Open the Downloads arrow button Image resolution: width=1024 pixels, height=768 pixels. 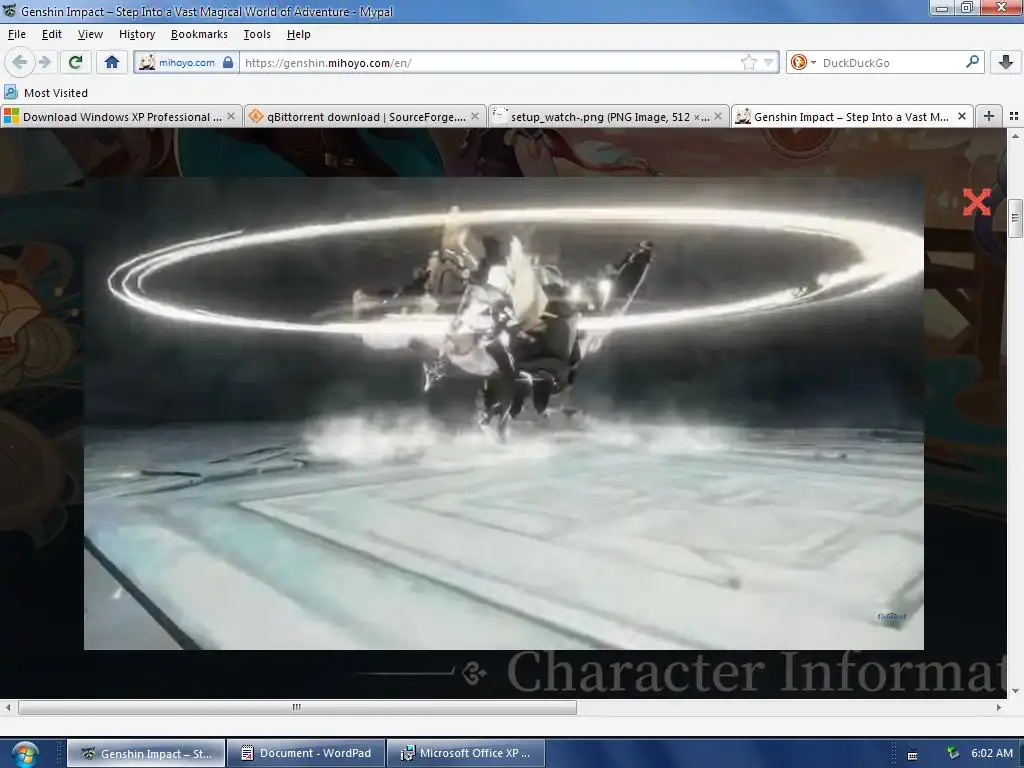[1006, 62]
